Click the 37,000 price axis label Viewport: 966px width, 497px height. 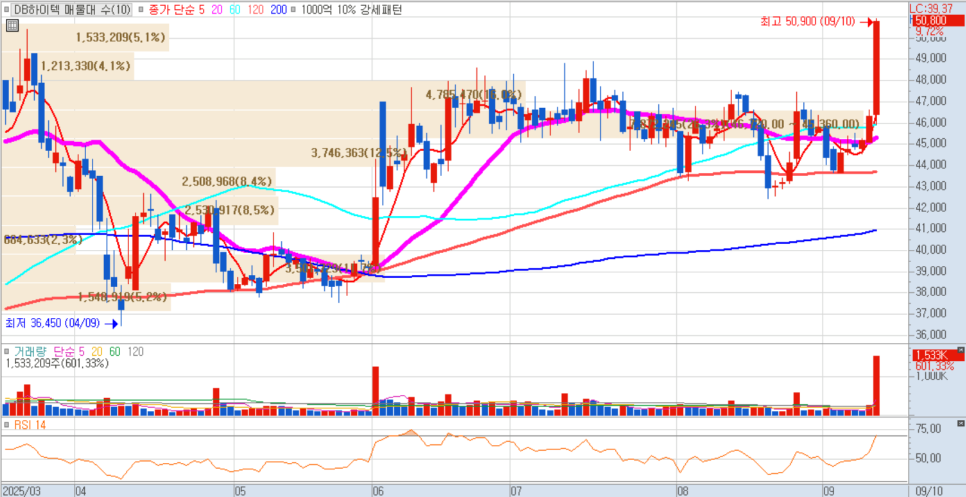tap(931, 313)
